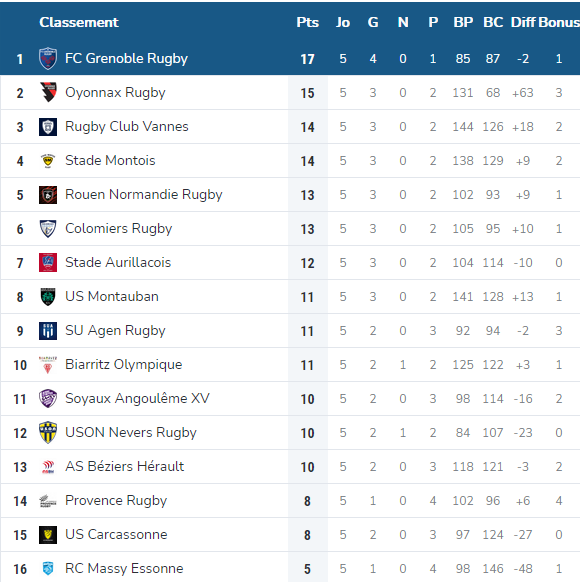Select the AS Béziers Hérault row
This screenshot has height=582, width=580.
coord(290,467)
